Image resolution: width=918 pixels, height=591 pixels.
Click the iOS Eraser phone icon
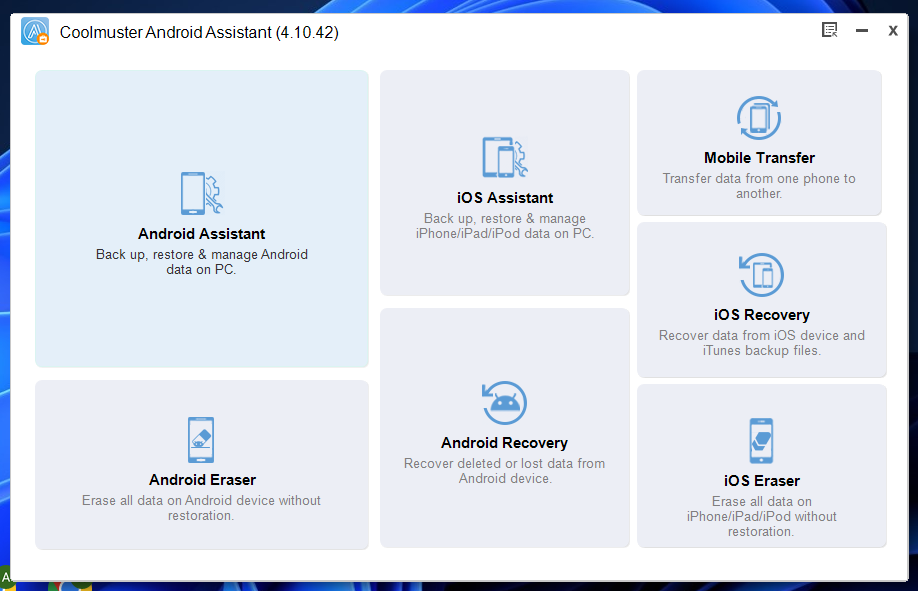tap(761, 440)
